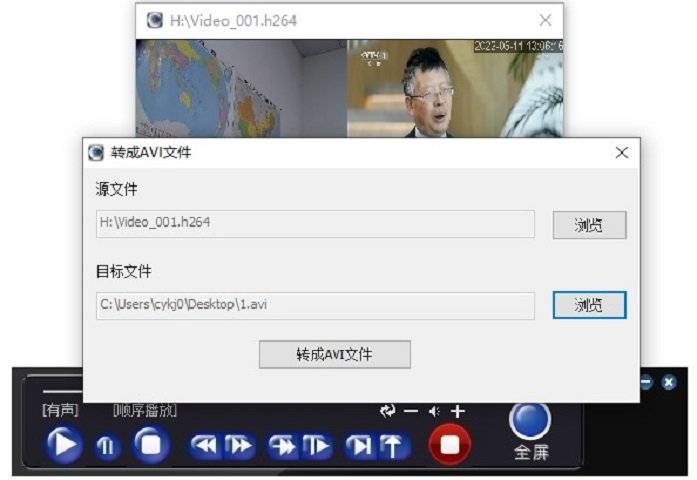Click the loop/repeat arrows icon

387,411
